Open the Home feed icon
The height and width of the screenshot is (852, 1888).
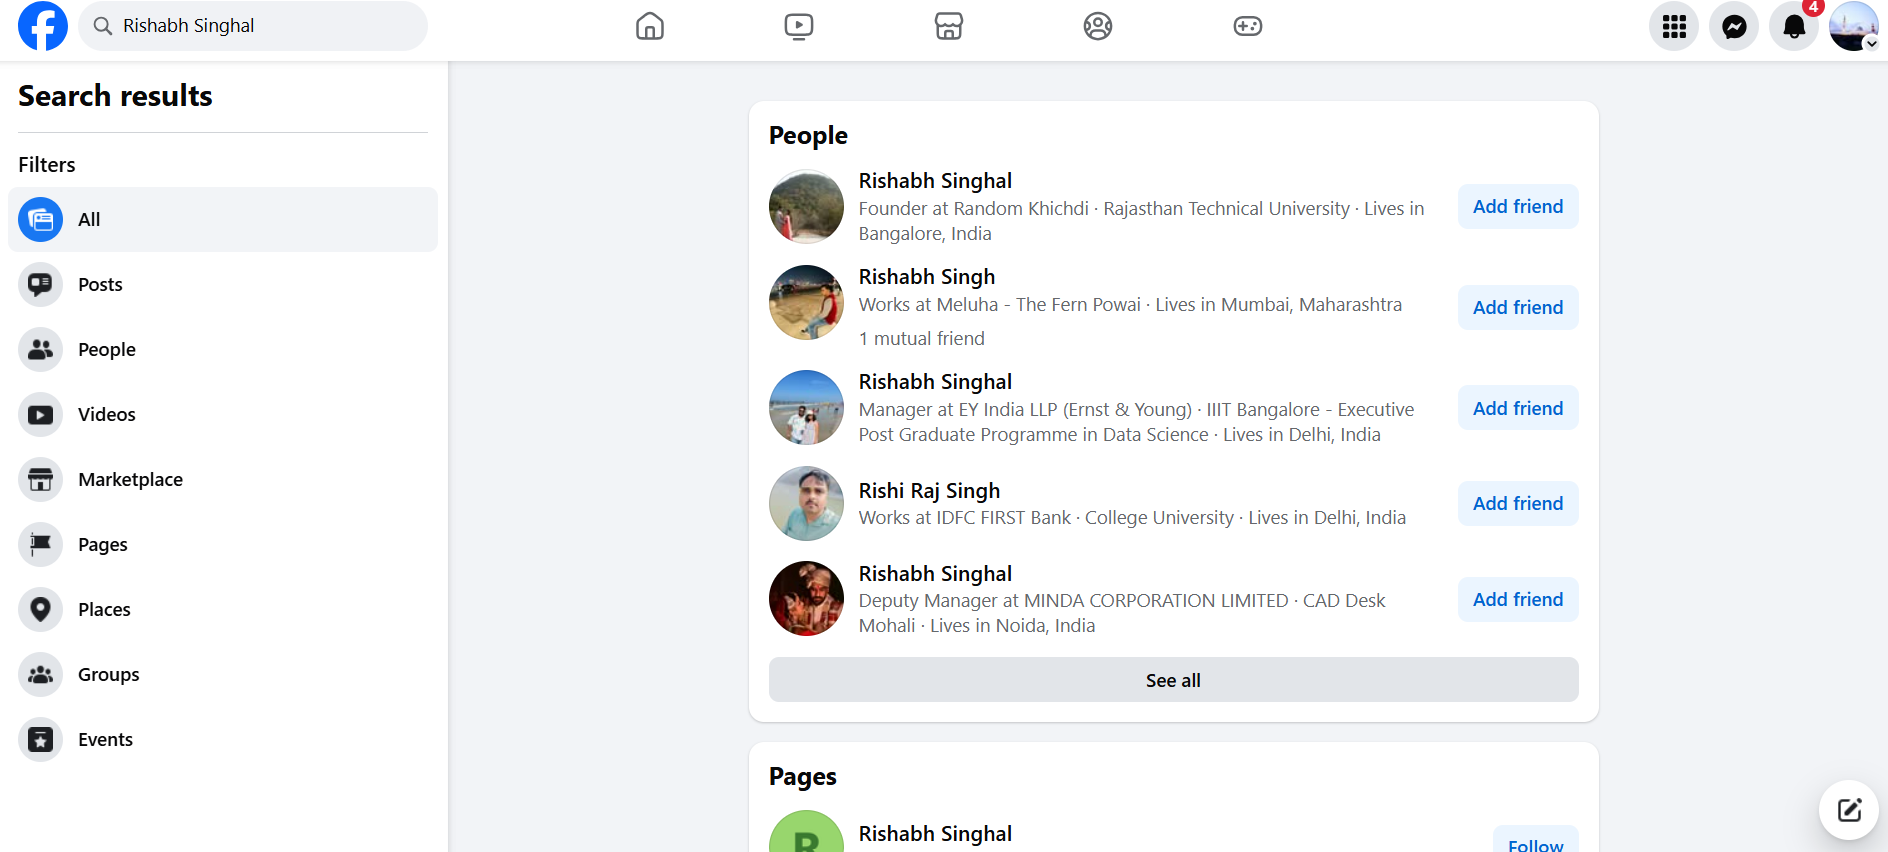point(650,26)
